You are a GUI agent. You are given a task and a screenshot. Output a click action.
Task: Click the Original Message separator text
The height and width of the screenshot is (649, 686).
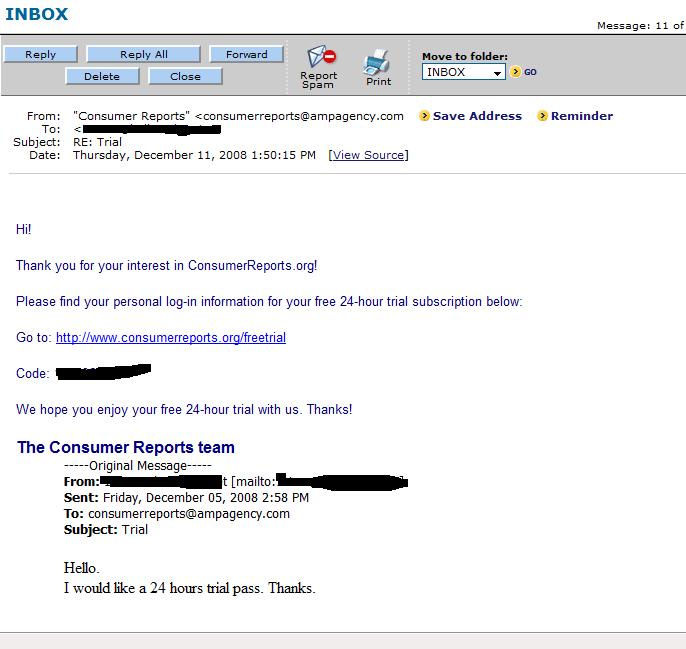(x=138, y=466)
